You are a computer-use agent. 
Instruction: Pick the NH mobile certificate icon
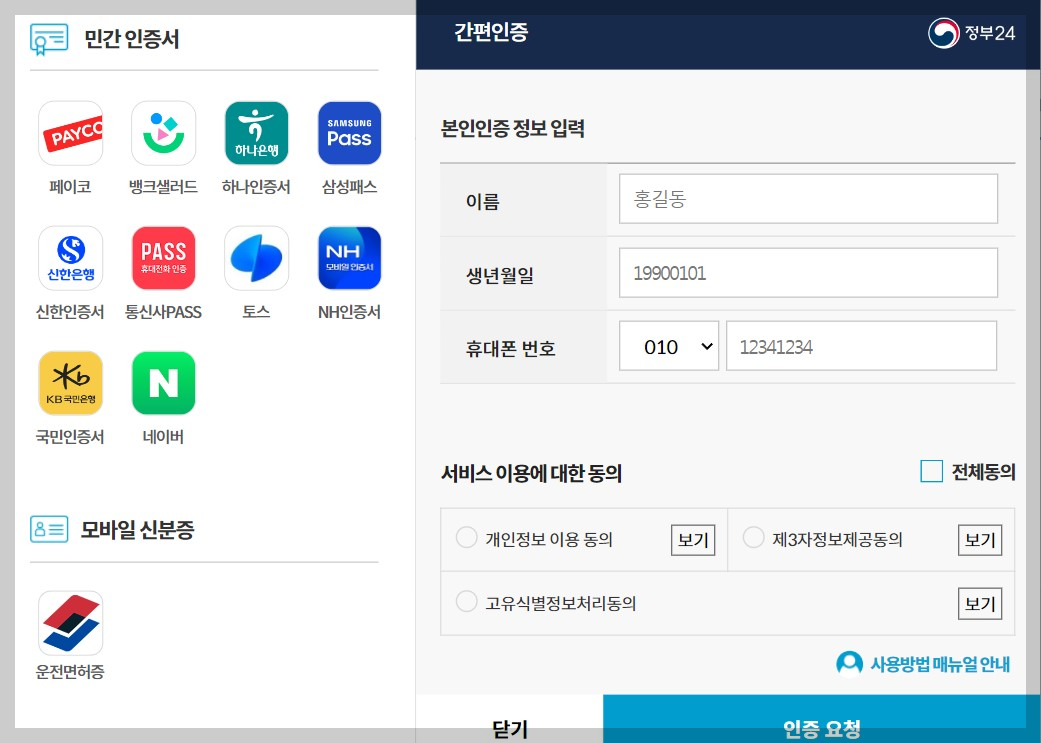click(x=349, y=258)
